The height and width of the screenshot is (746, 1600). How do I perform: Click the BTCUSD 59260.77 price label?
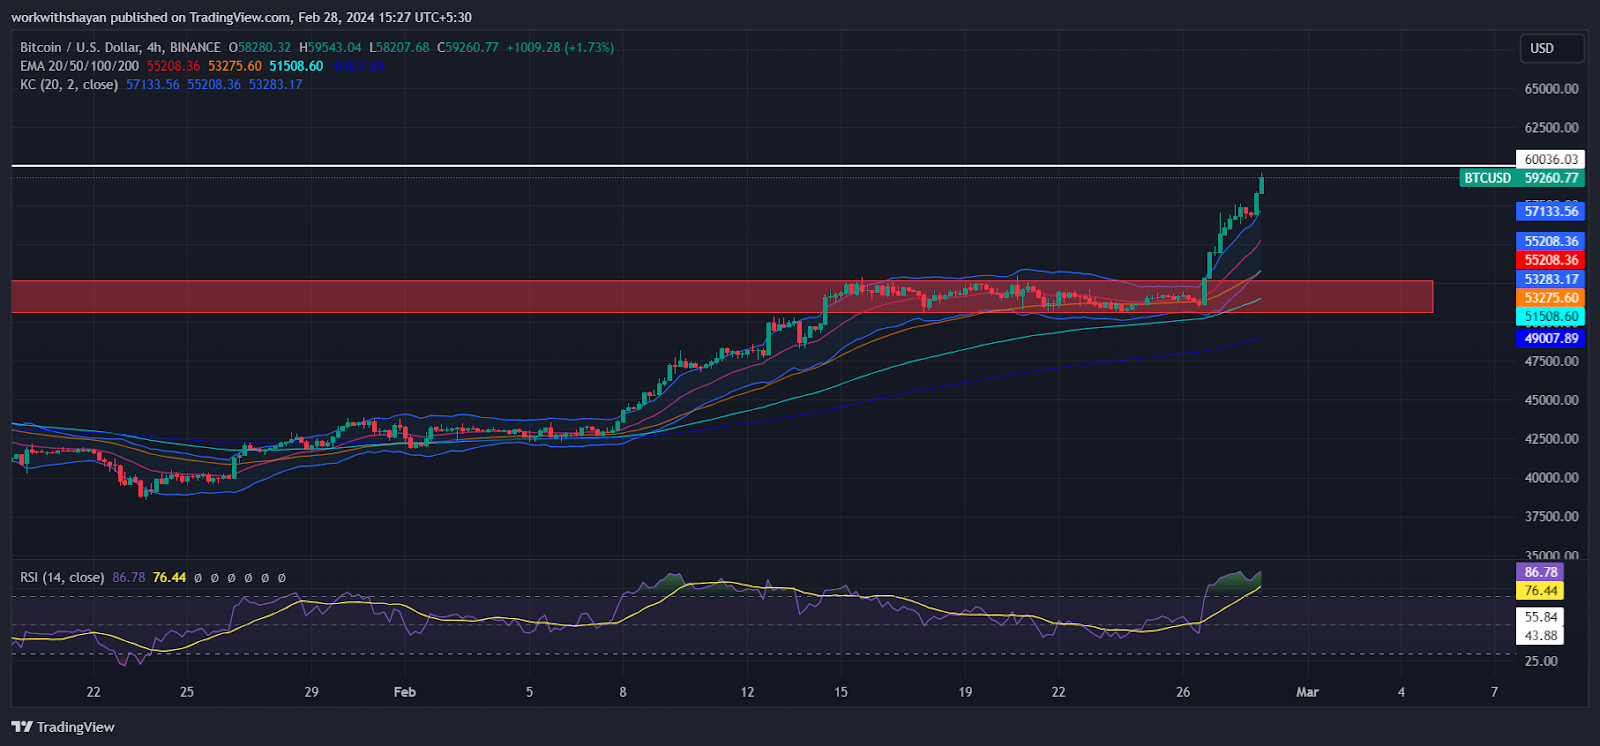(x=1521, y=178)
